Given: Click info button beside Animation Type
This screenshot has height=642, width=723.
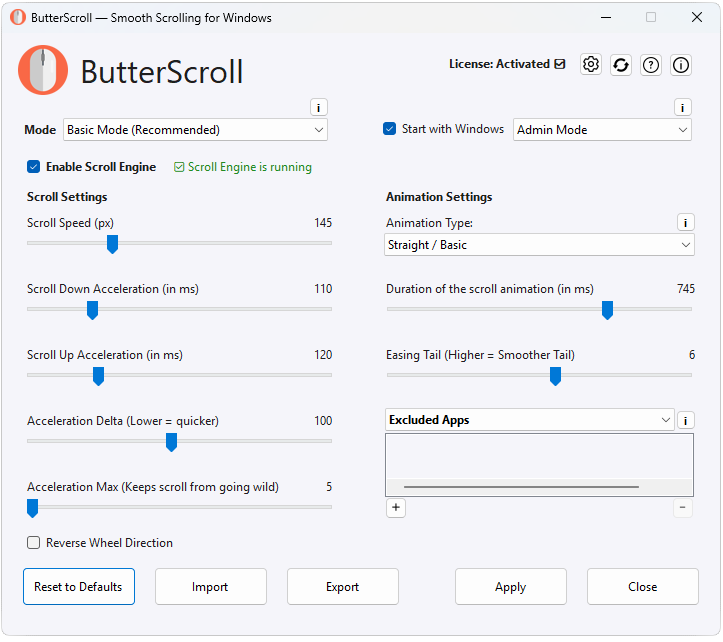Looking at the screenshot, I should click(685, 223).
